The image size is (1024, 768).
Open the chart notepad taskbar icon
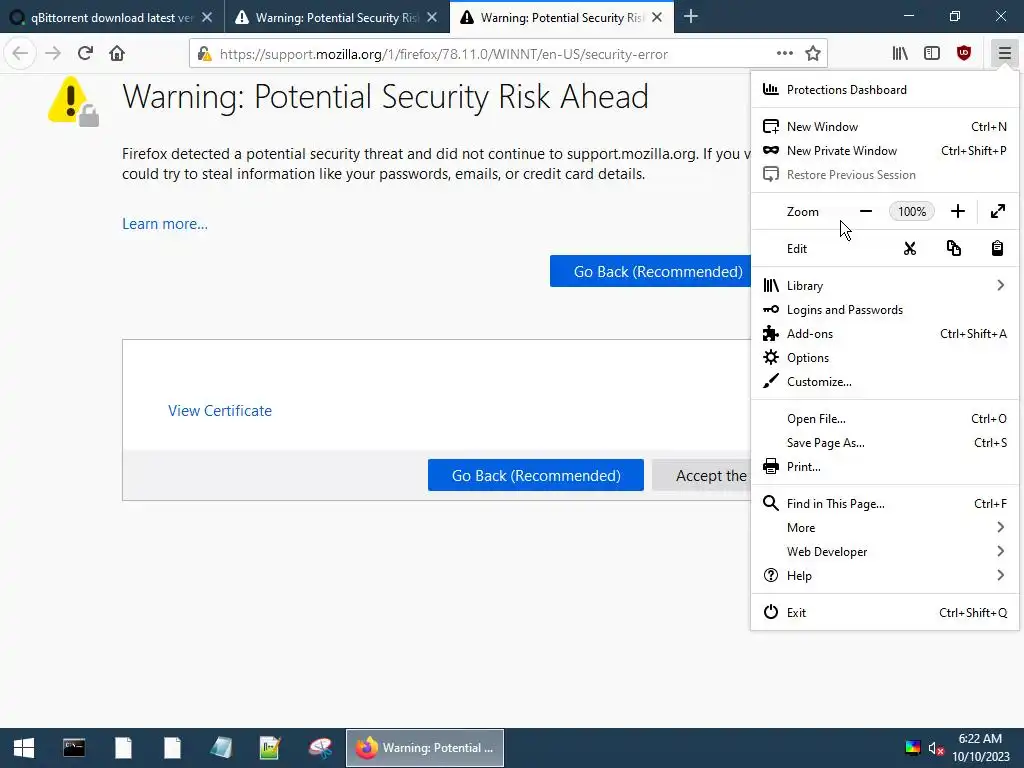coord(270,748)
